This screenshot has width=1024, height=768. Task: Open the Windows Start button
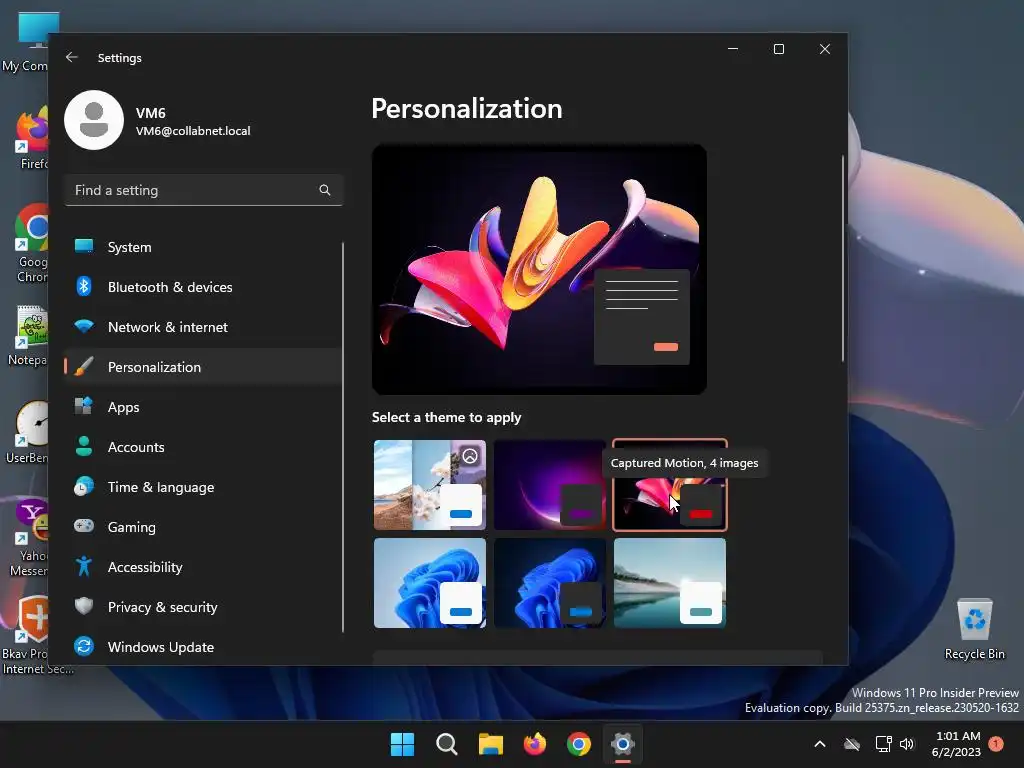point(402,744)
